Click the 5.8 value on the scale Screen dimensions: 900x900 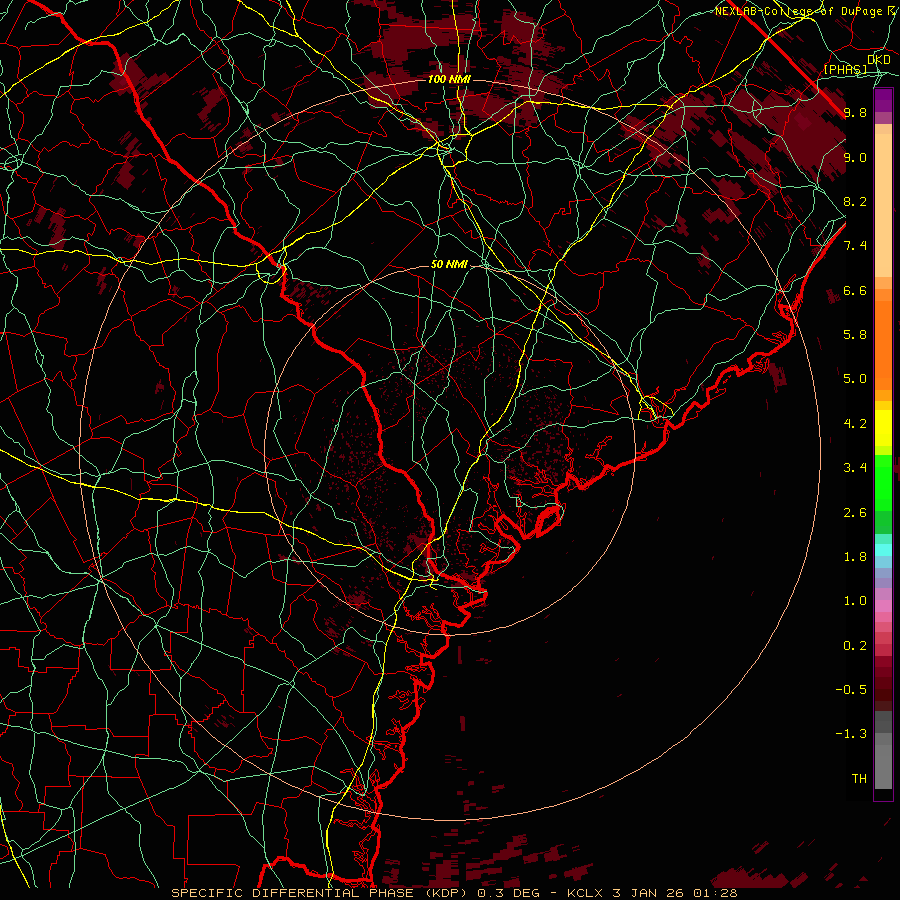coord(855,335)
